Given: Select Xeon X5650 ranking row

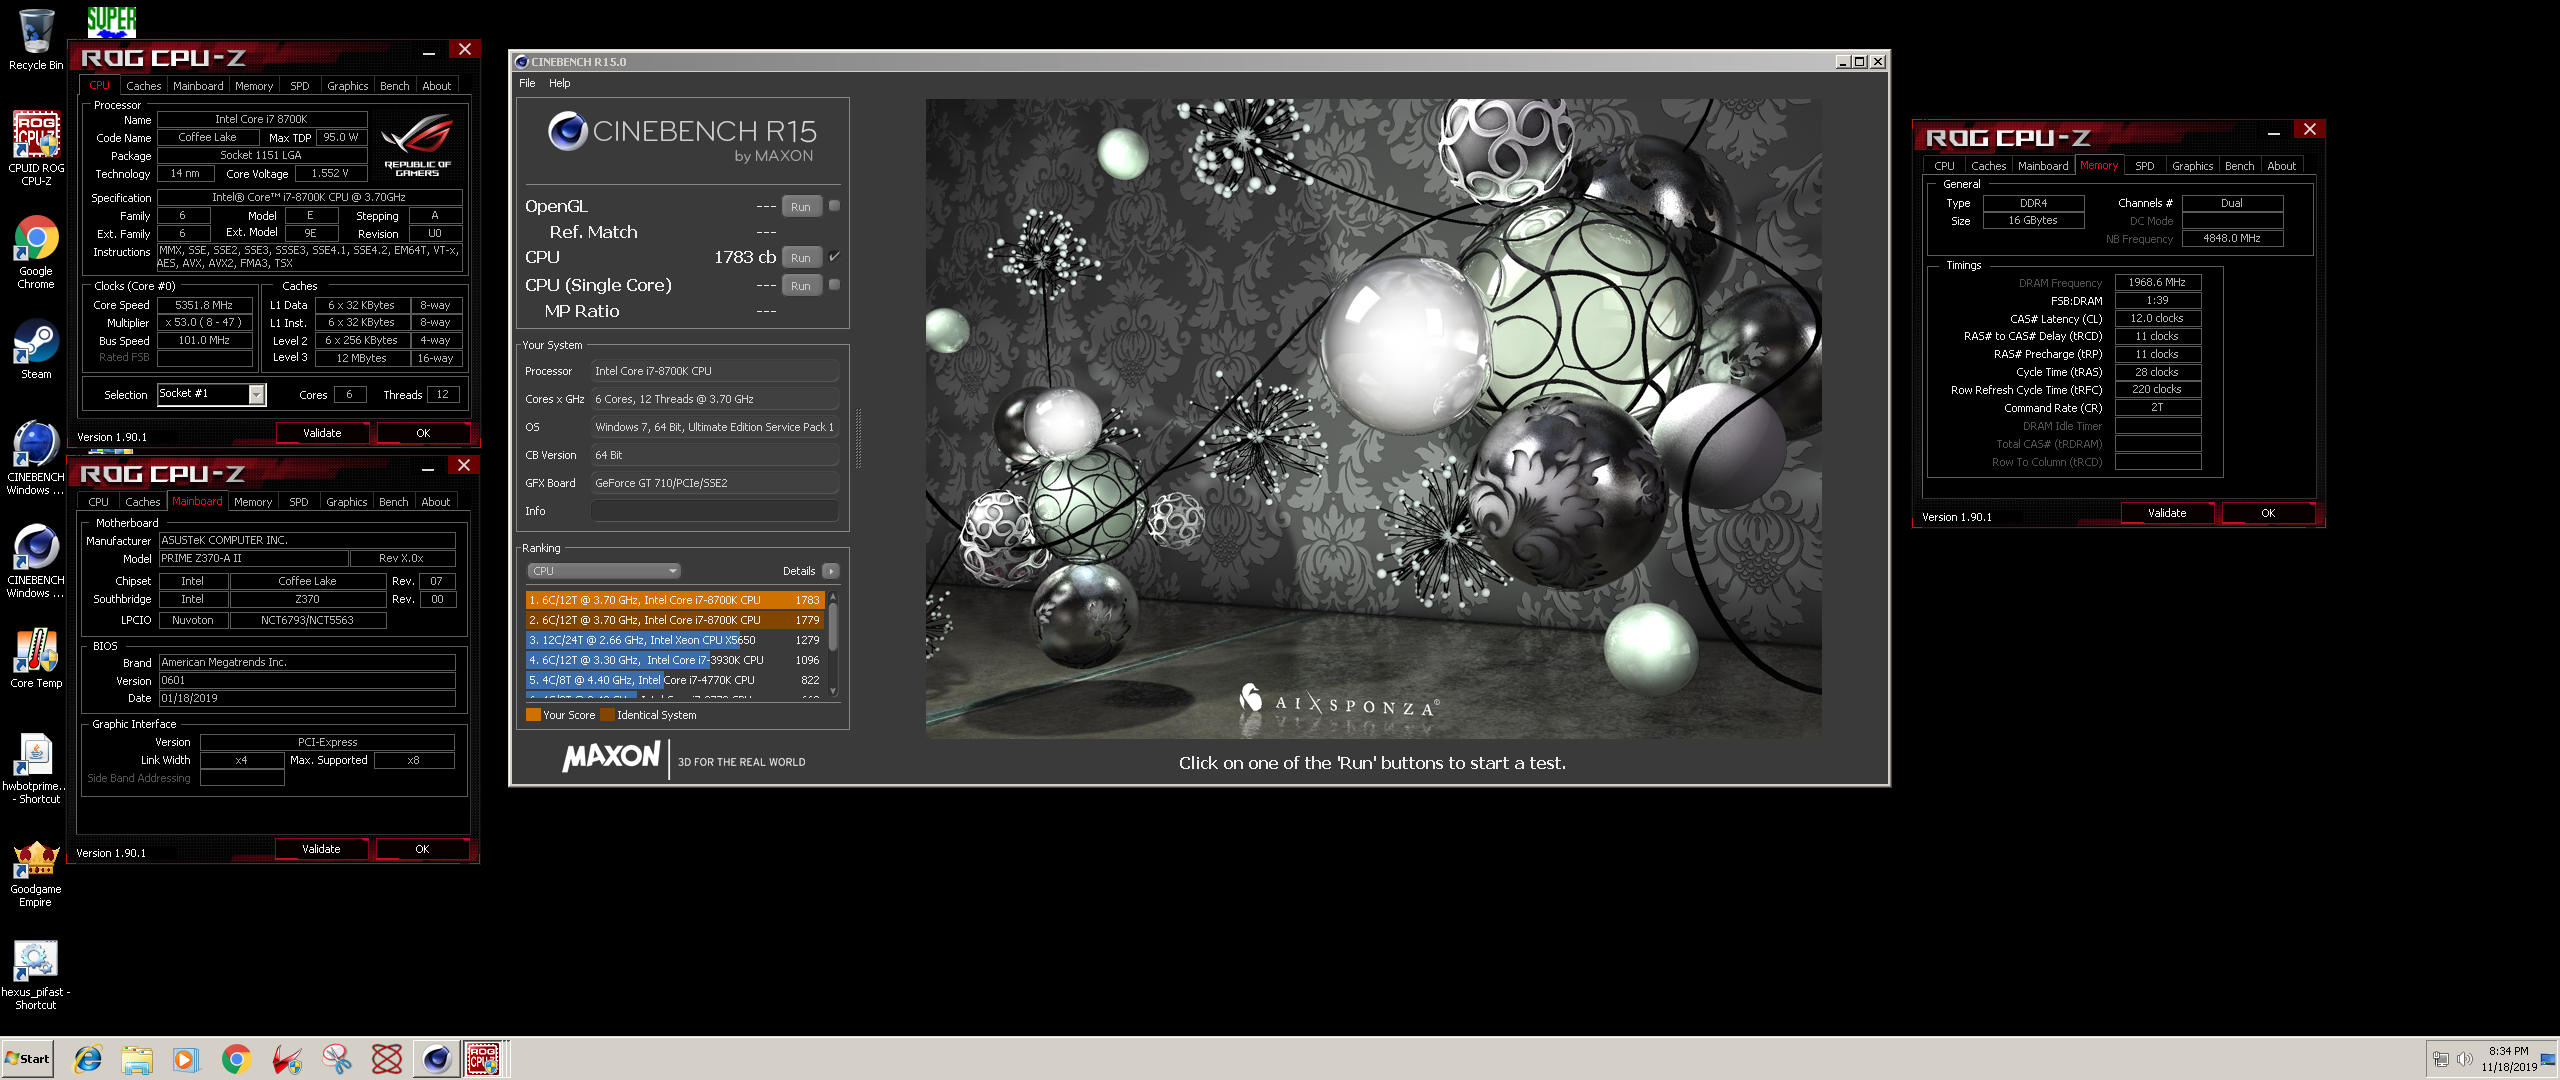Looking at the screenshot, I should (x=675, y=640).
